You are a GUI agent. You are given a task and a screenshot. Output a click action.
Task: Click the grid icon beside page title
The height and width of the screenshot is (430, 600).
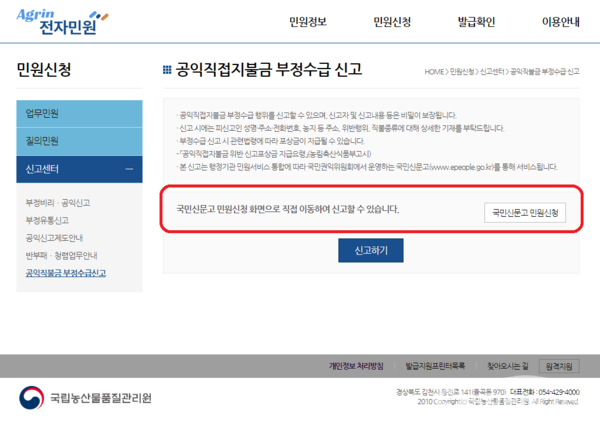tap(167, 70)
